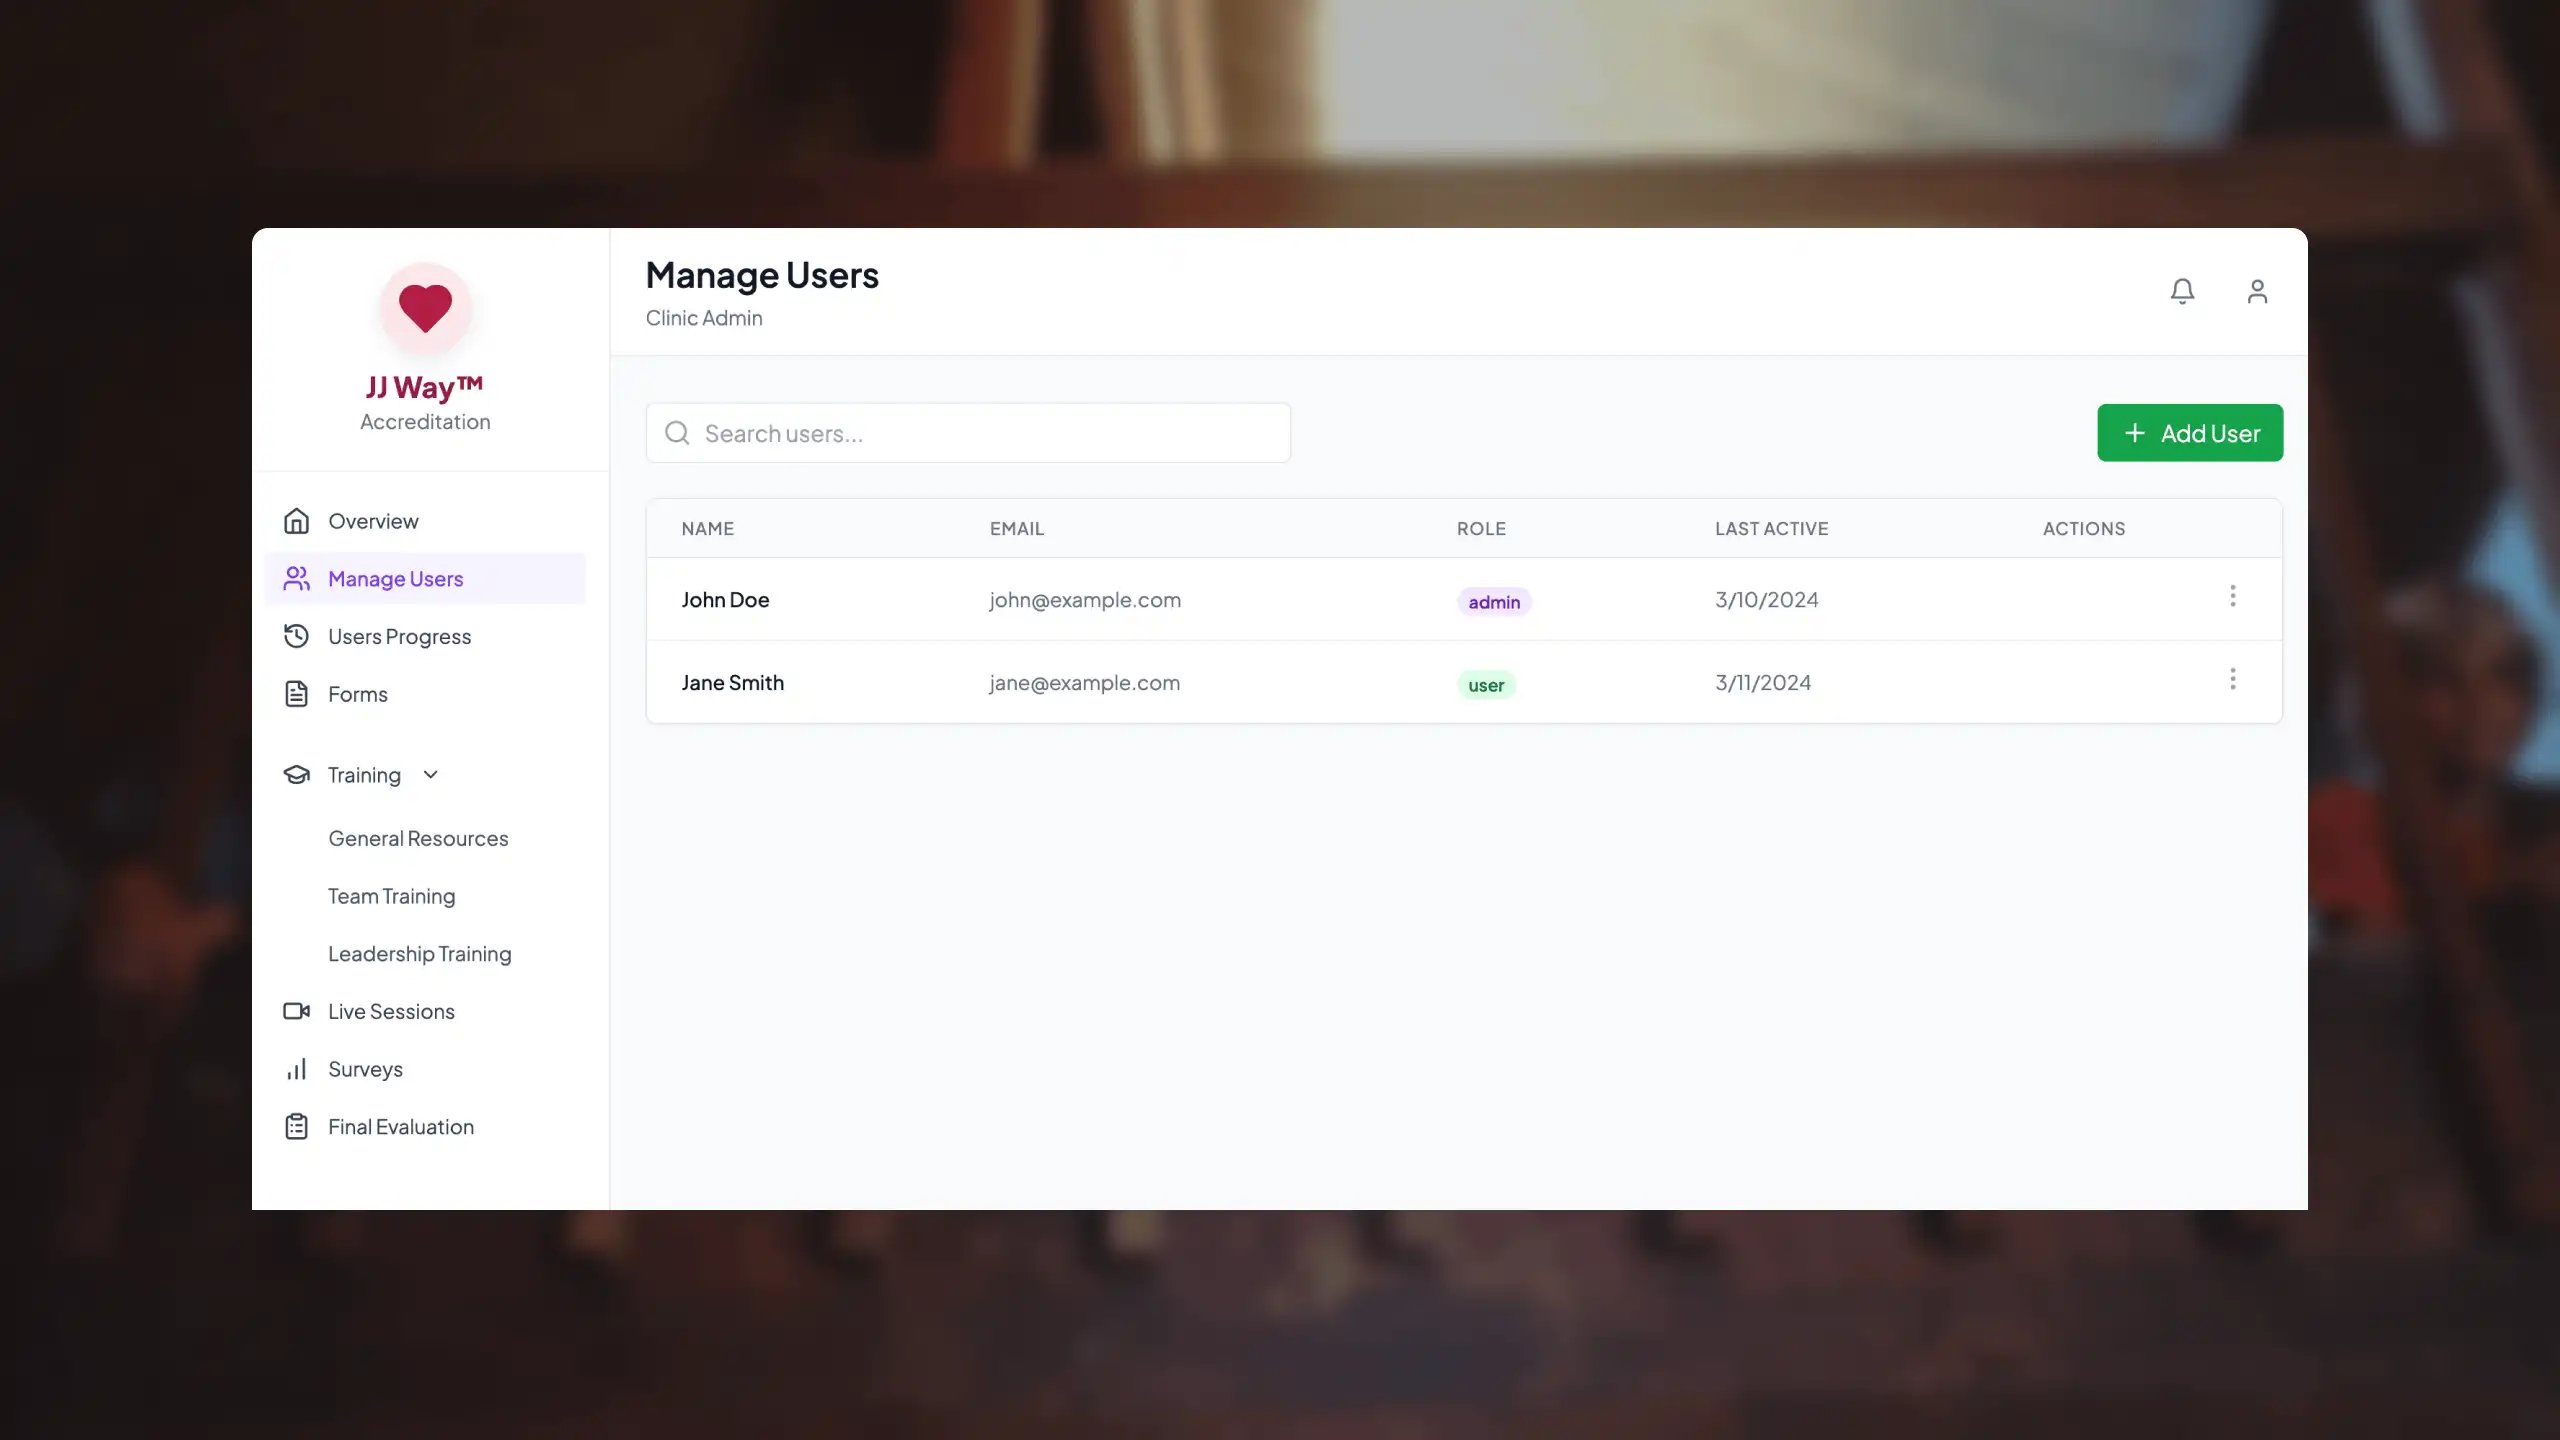This screenshot has height=1440, width=2560.
Task: Click the LAST ACTIVE column header
Action: (x=1771, y=529)
